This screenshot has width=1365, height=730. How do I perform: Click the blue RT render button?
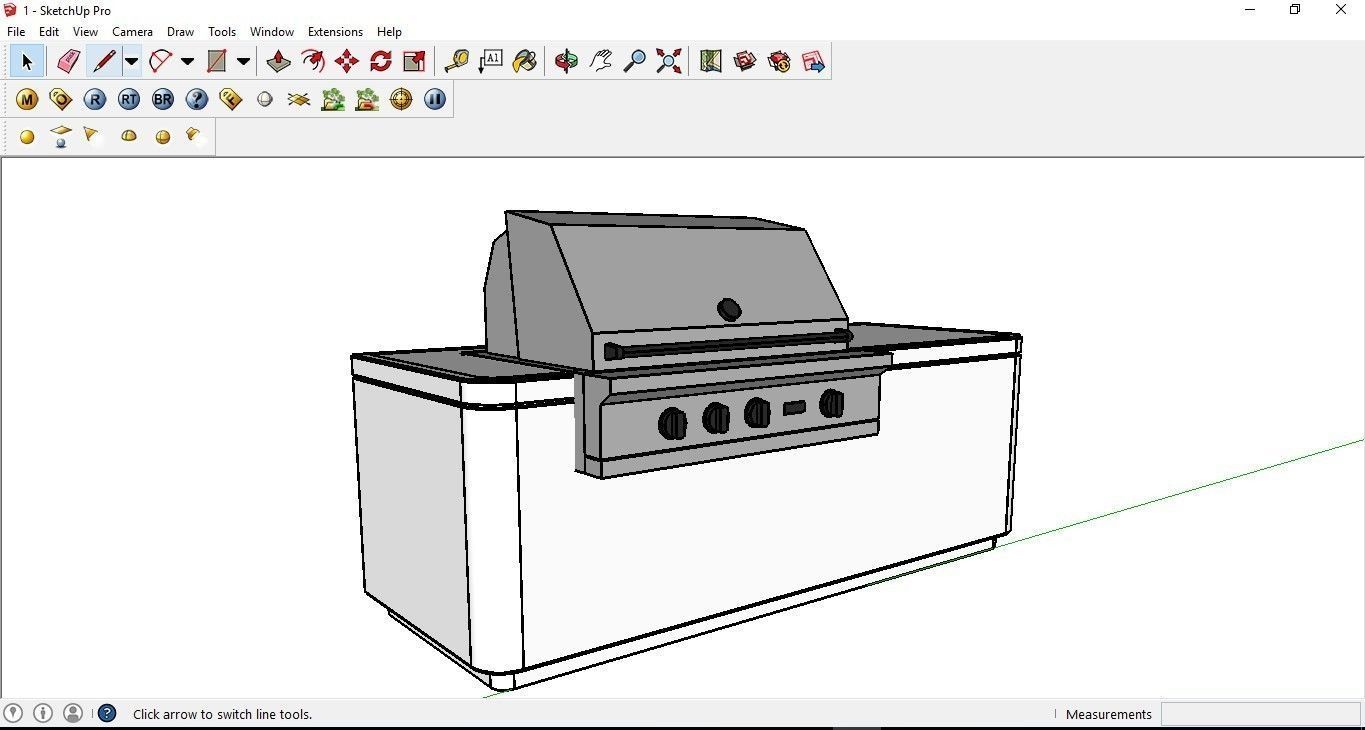coord(129,99)
